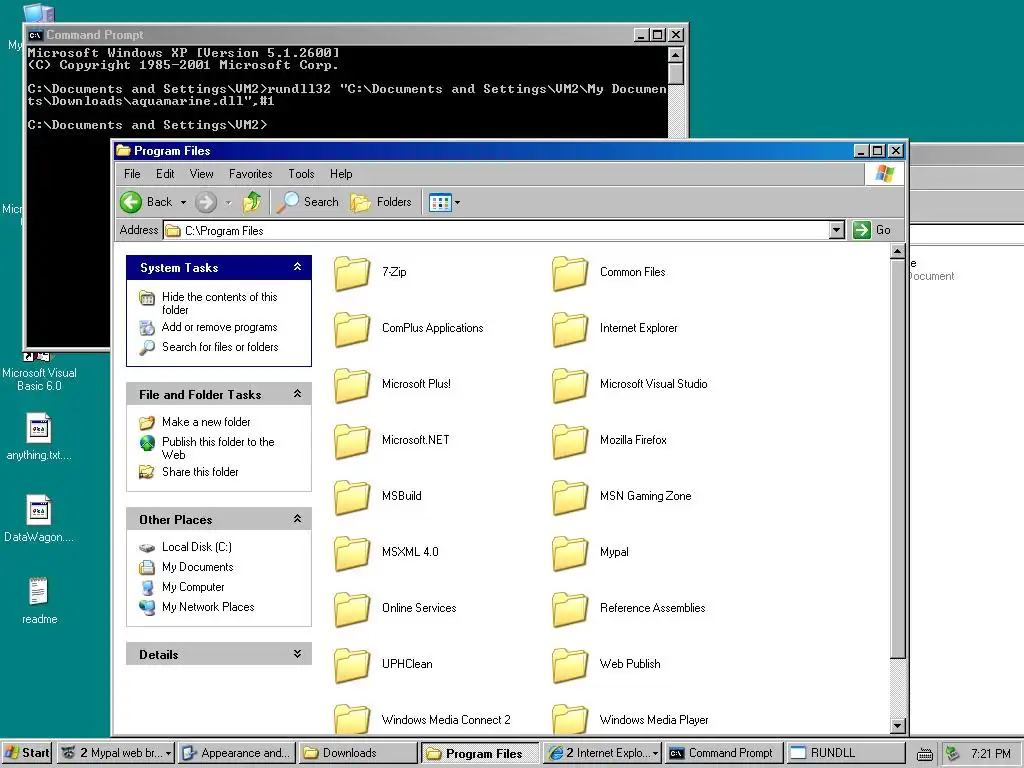Open the Edit menu
Viewport: 1024px width, 768px height.
[x=165, y=174]
